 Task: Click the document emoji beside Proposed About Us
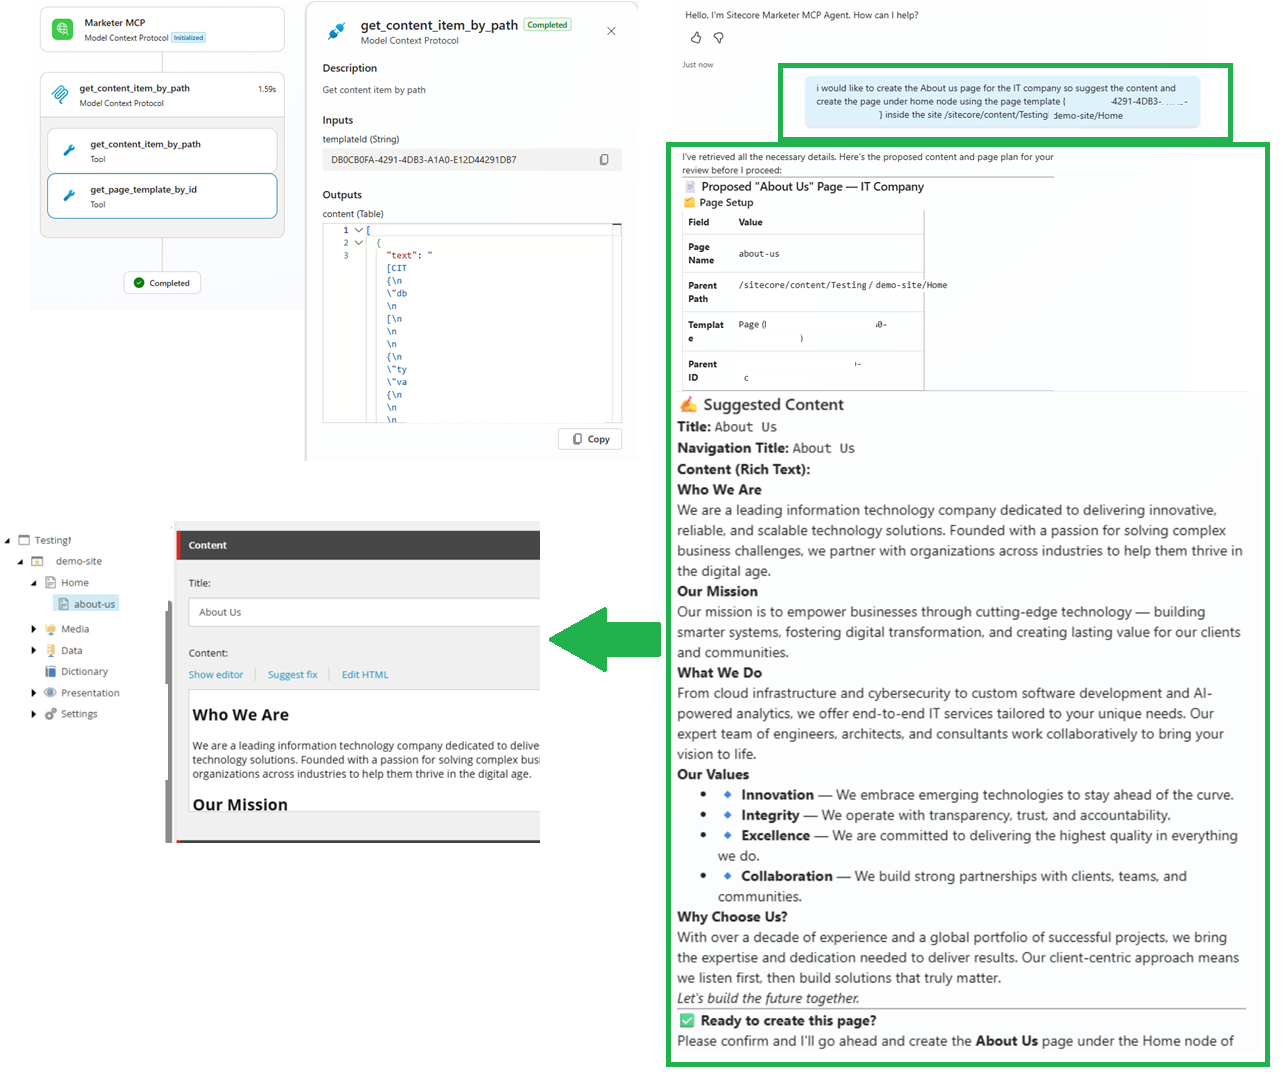coord(689,186)
